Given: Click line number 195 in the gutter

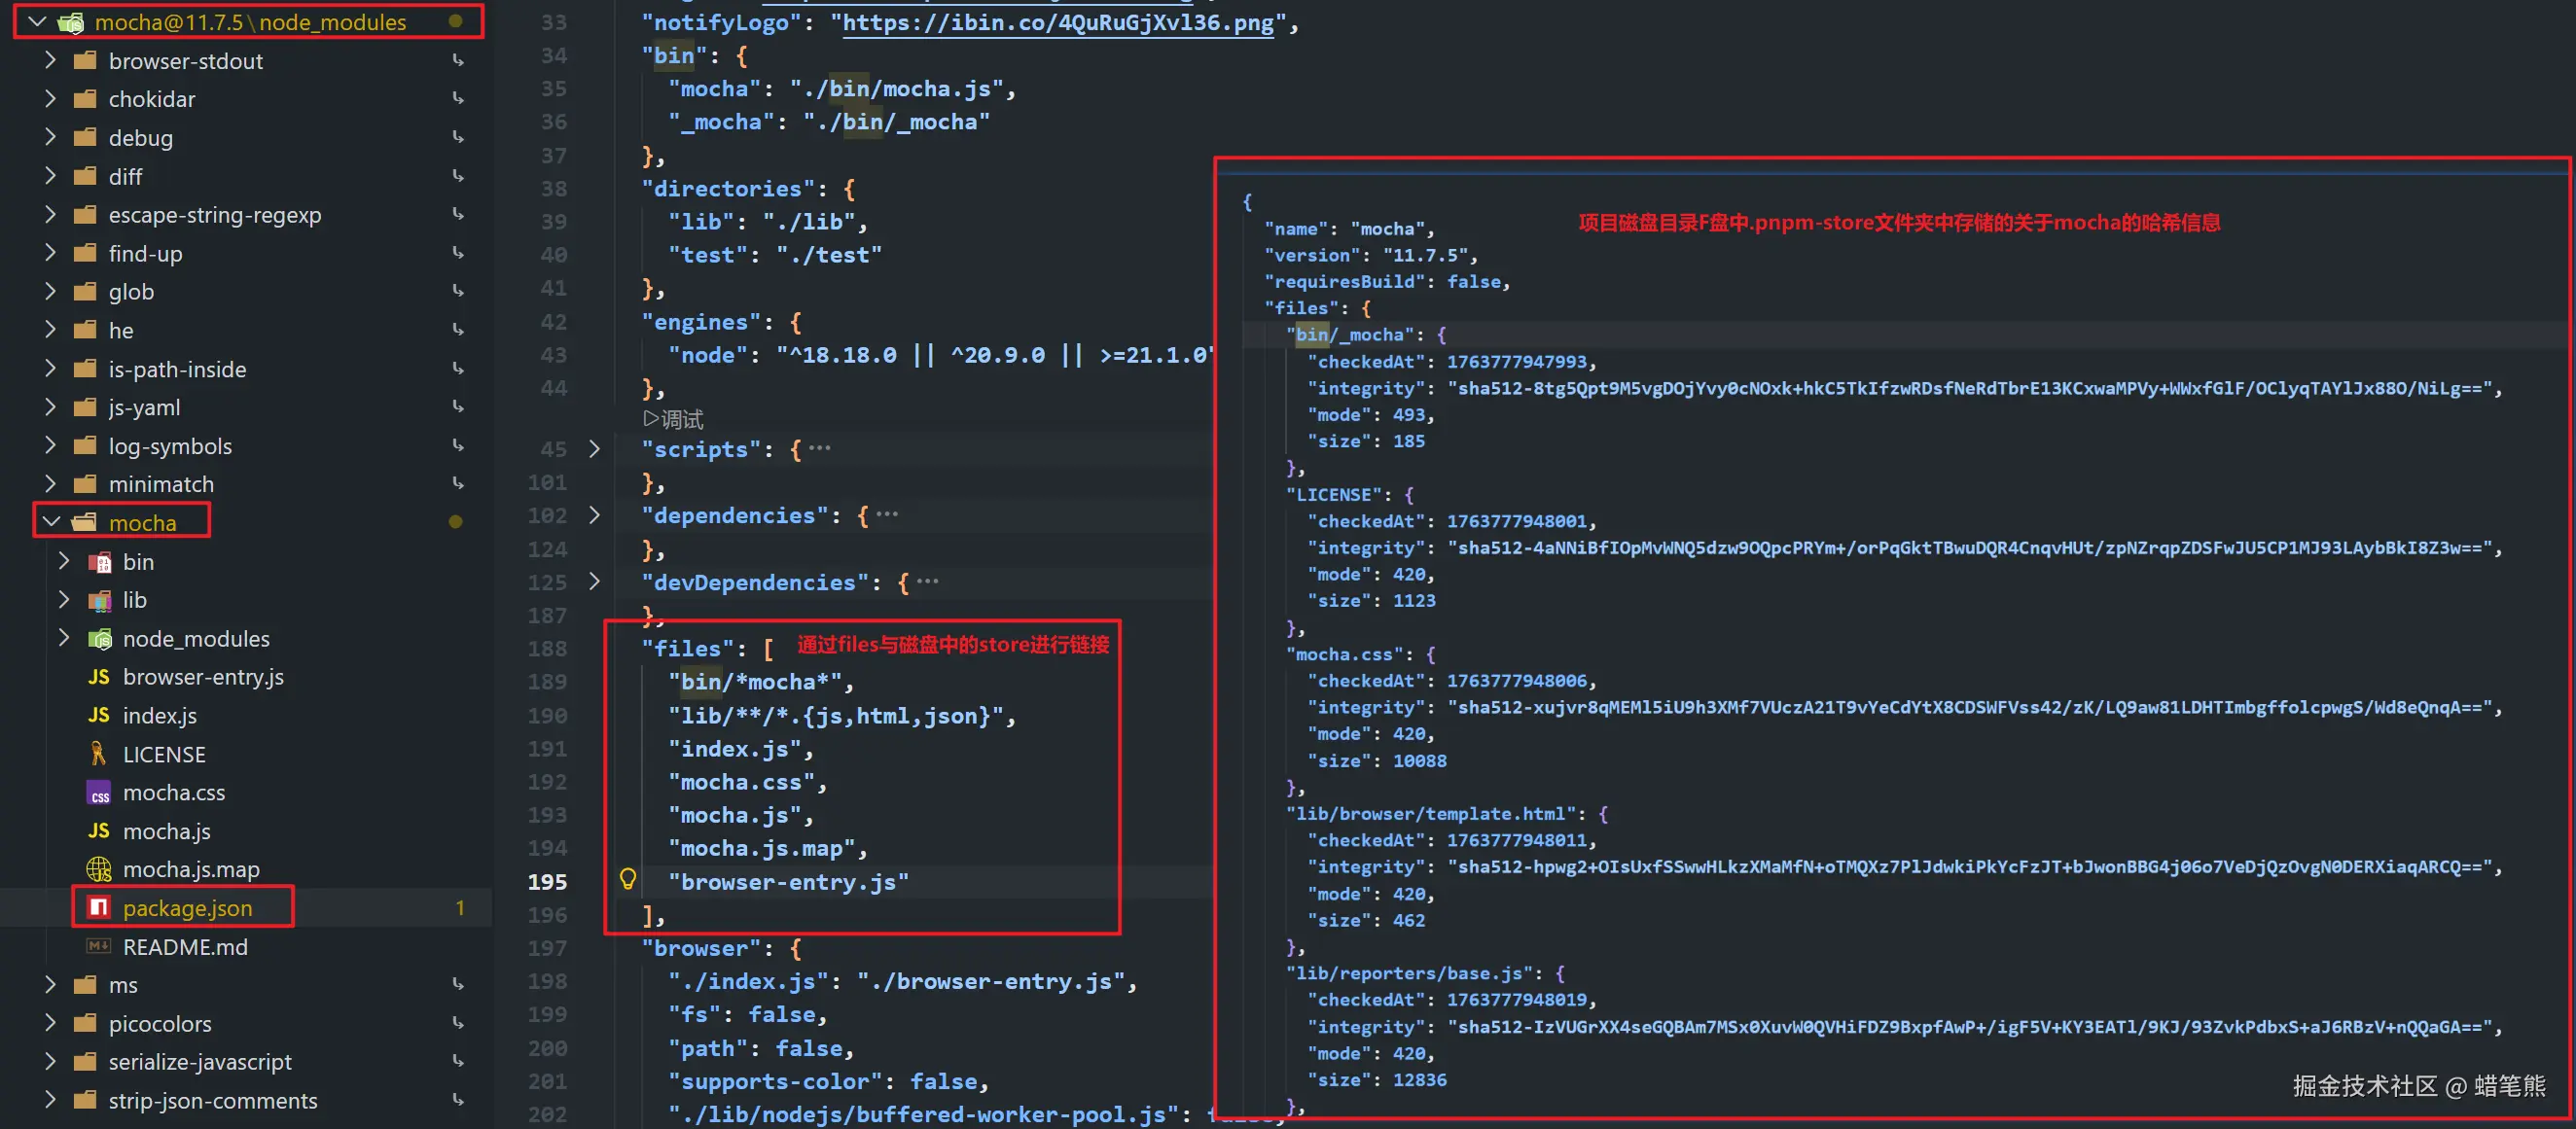Looking at the screenshot, I should [547, 882].
